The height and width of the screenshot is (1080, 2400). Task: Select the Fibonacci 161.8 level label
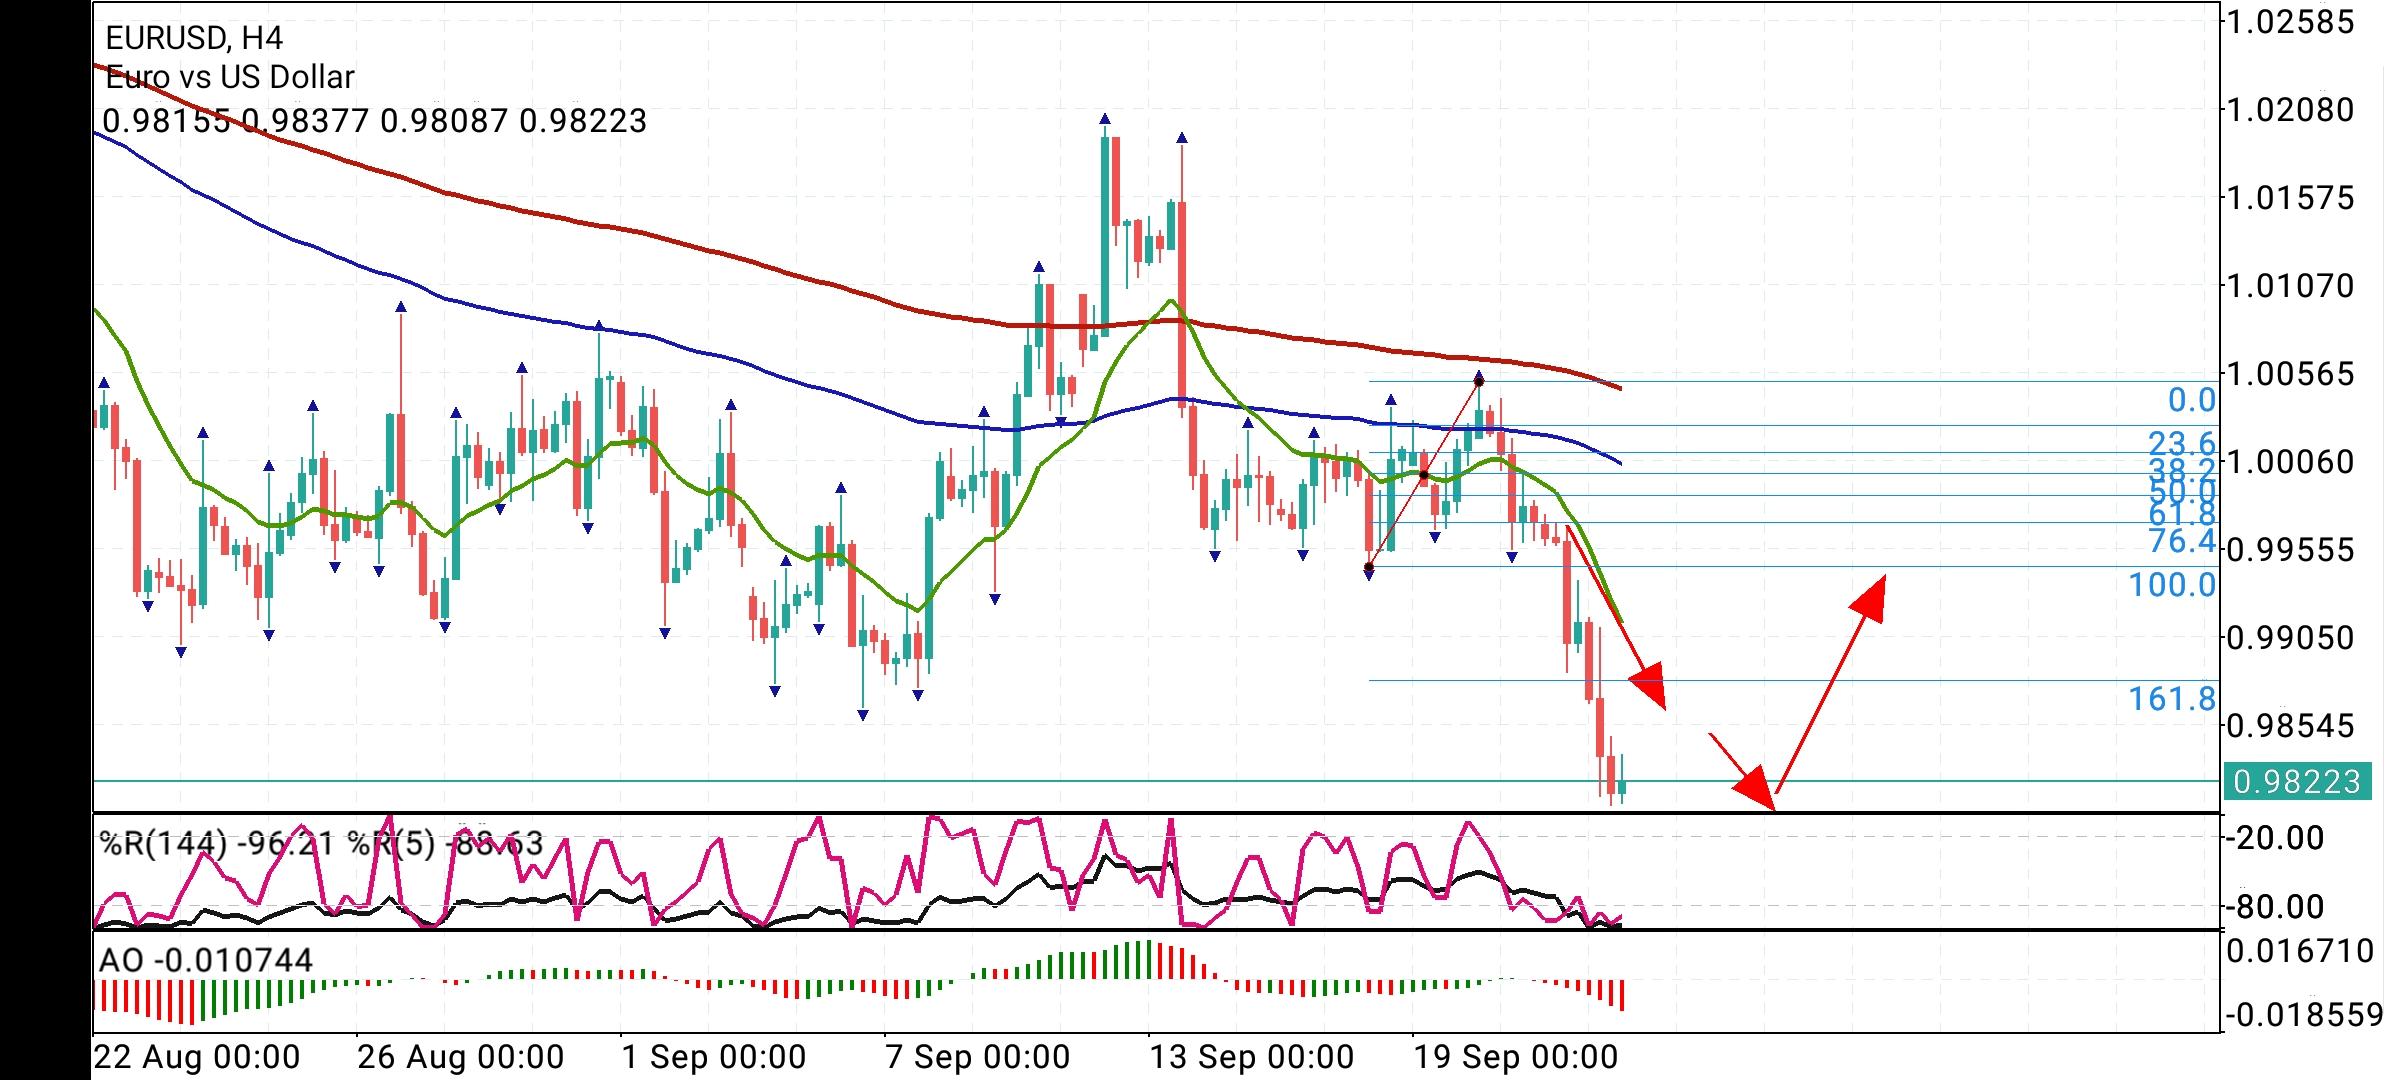tap(2172, 698)
